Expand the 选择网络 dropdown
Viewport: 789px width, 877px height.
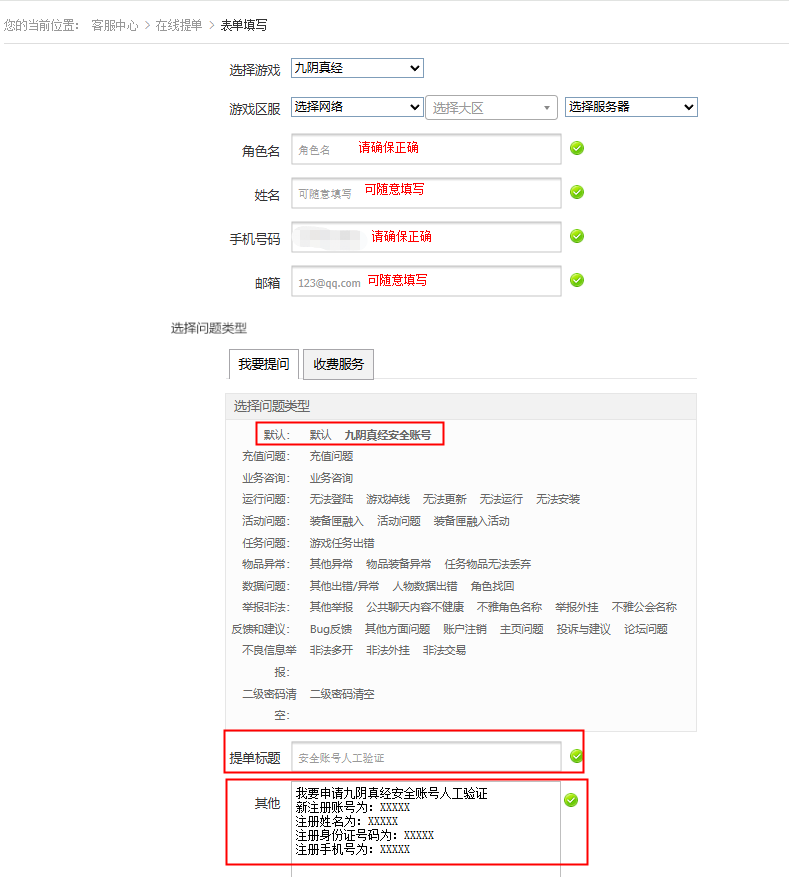[x=357, y=107]
